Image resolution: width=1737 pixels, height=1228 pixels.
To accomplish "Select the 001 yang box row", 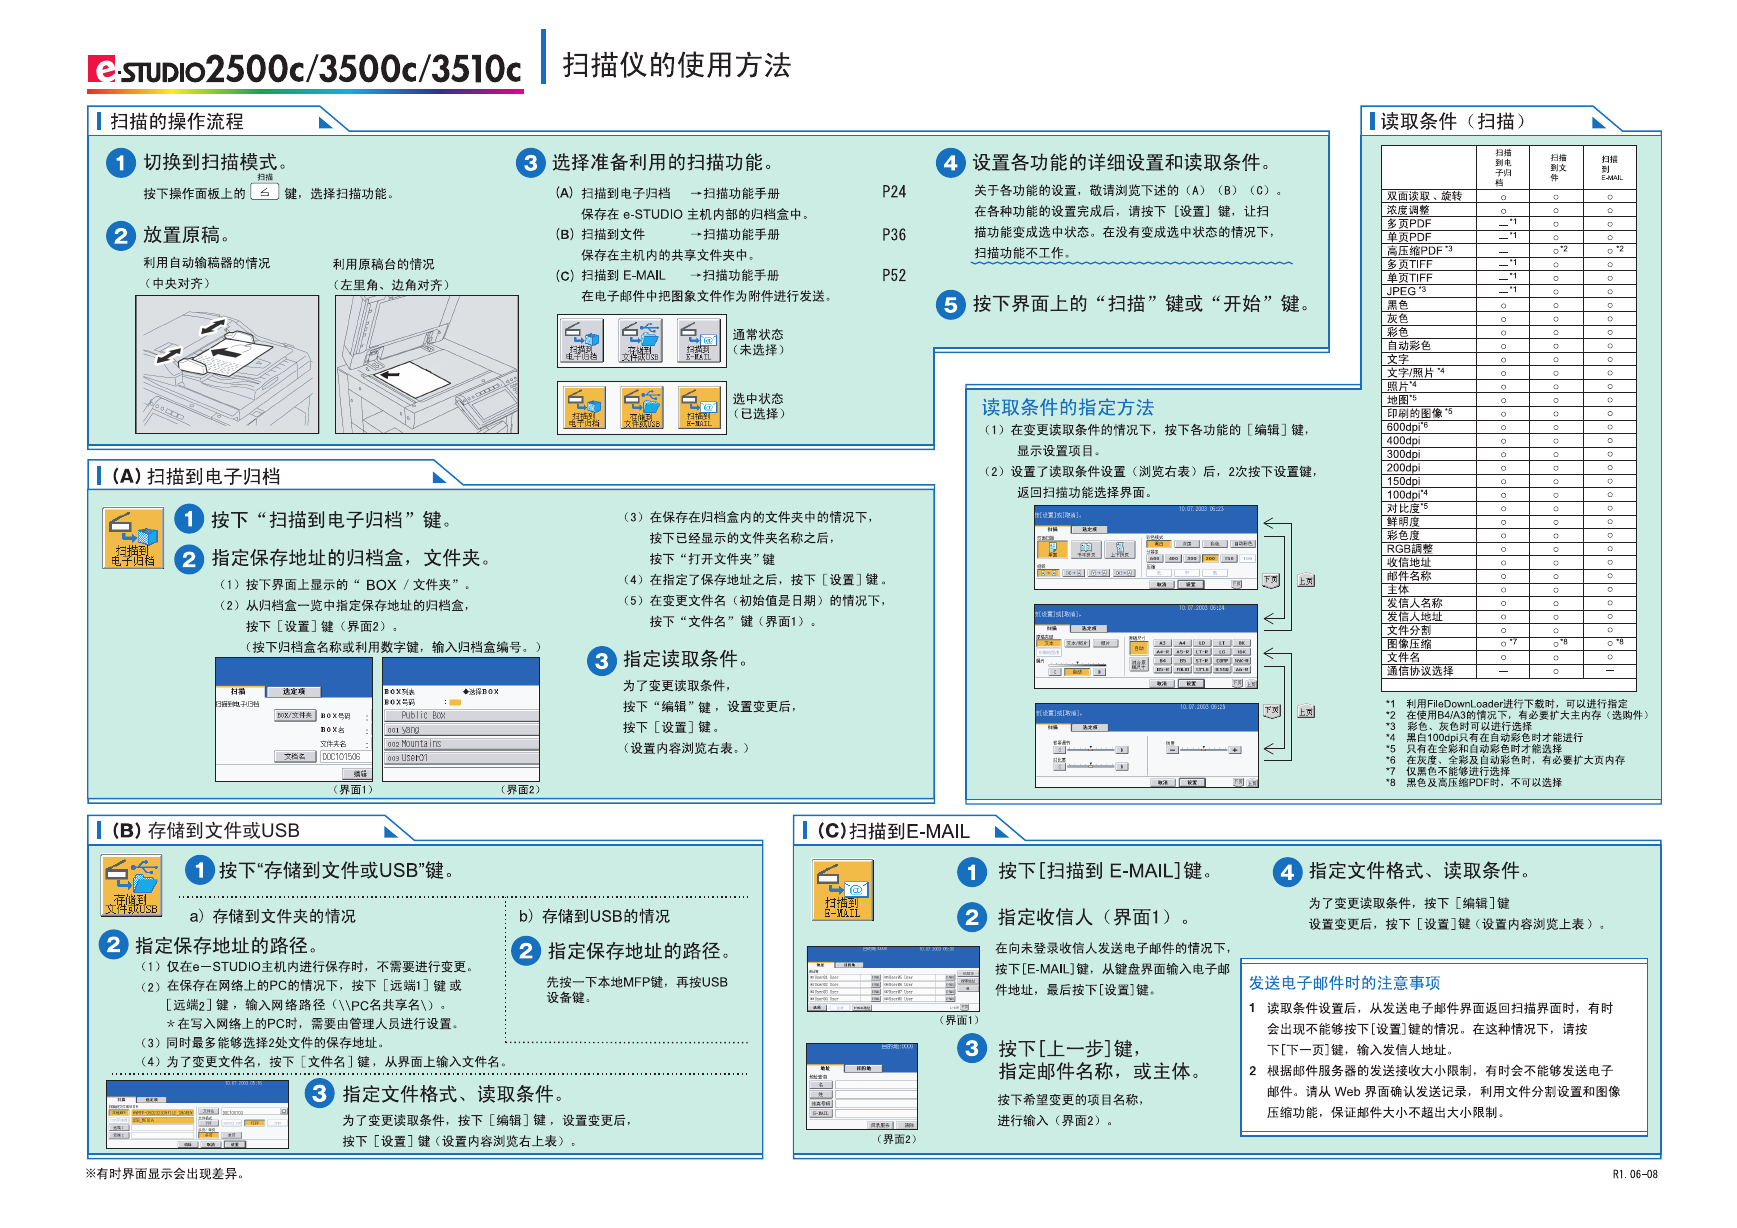I will pyautogui.click(x=461, y=729).
